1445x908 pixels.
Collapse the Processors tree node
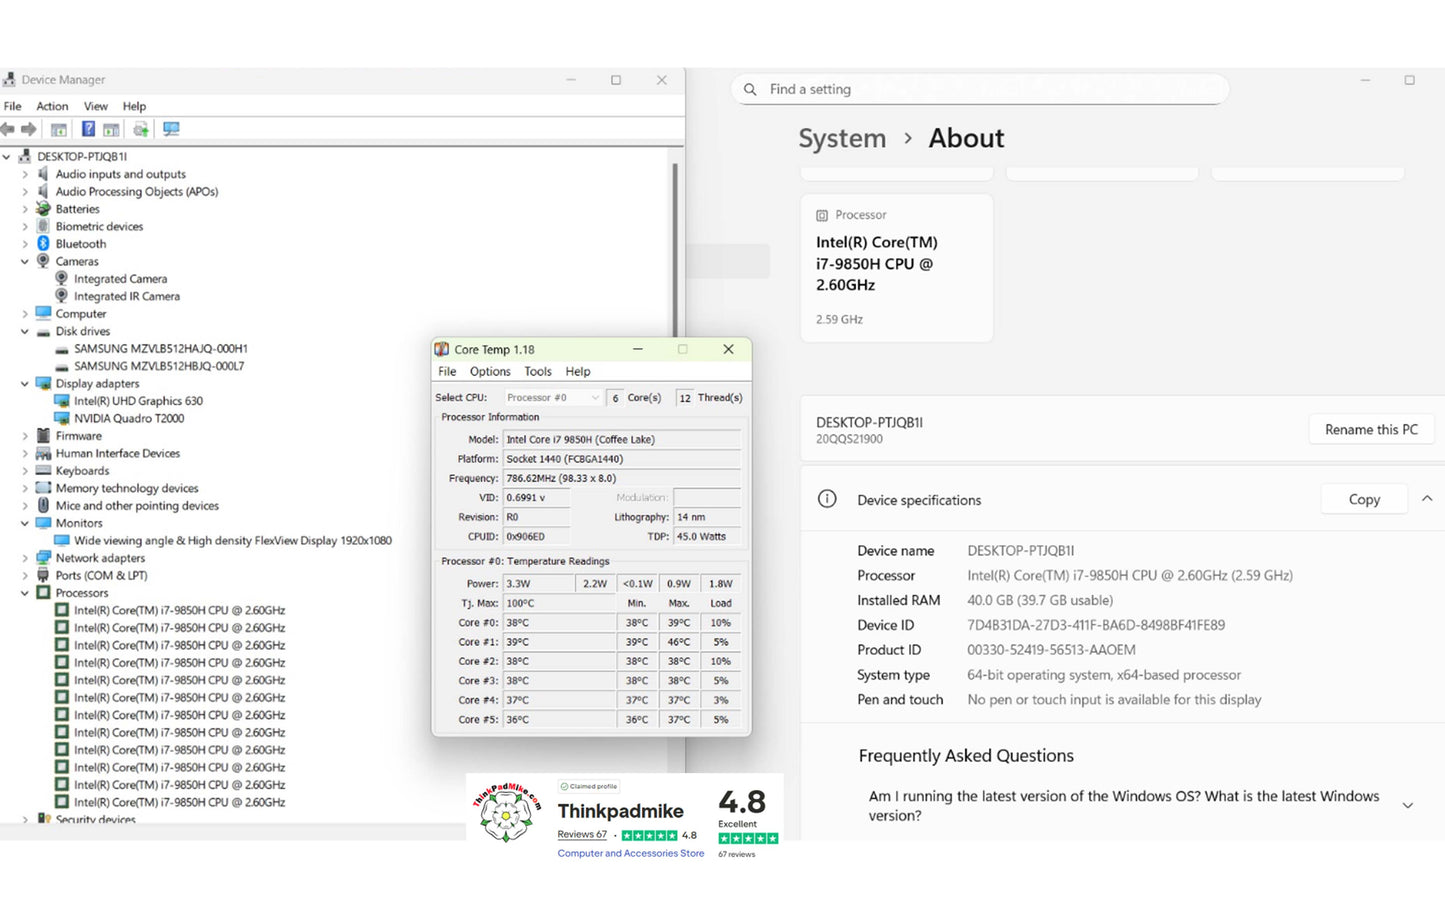(25, 593)
